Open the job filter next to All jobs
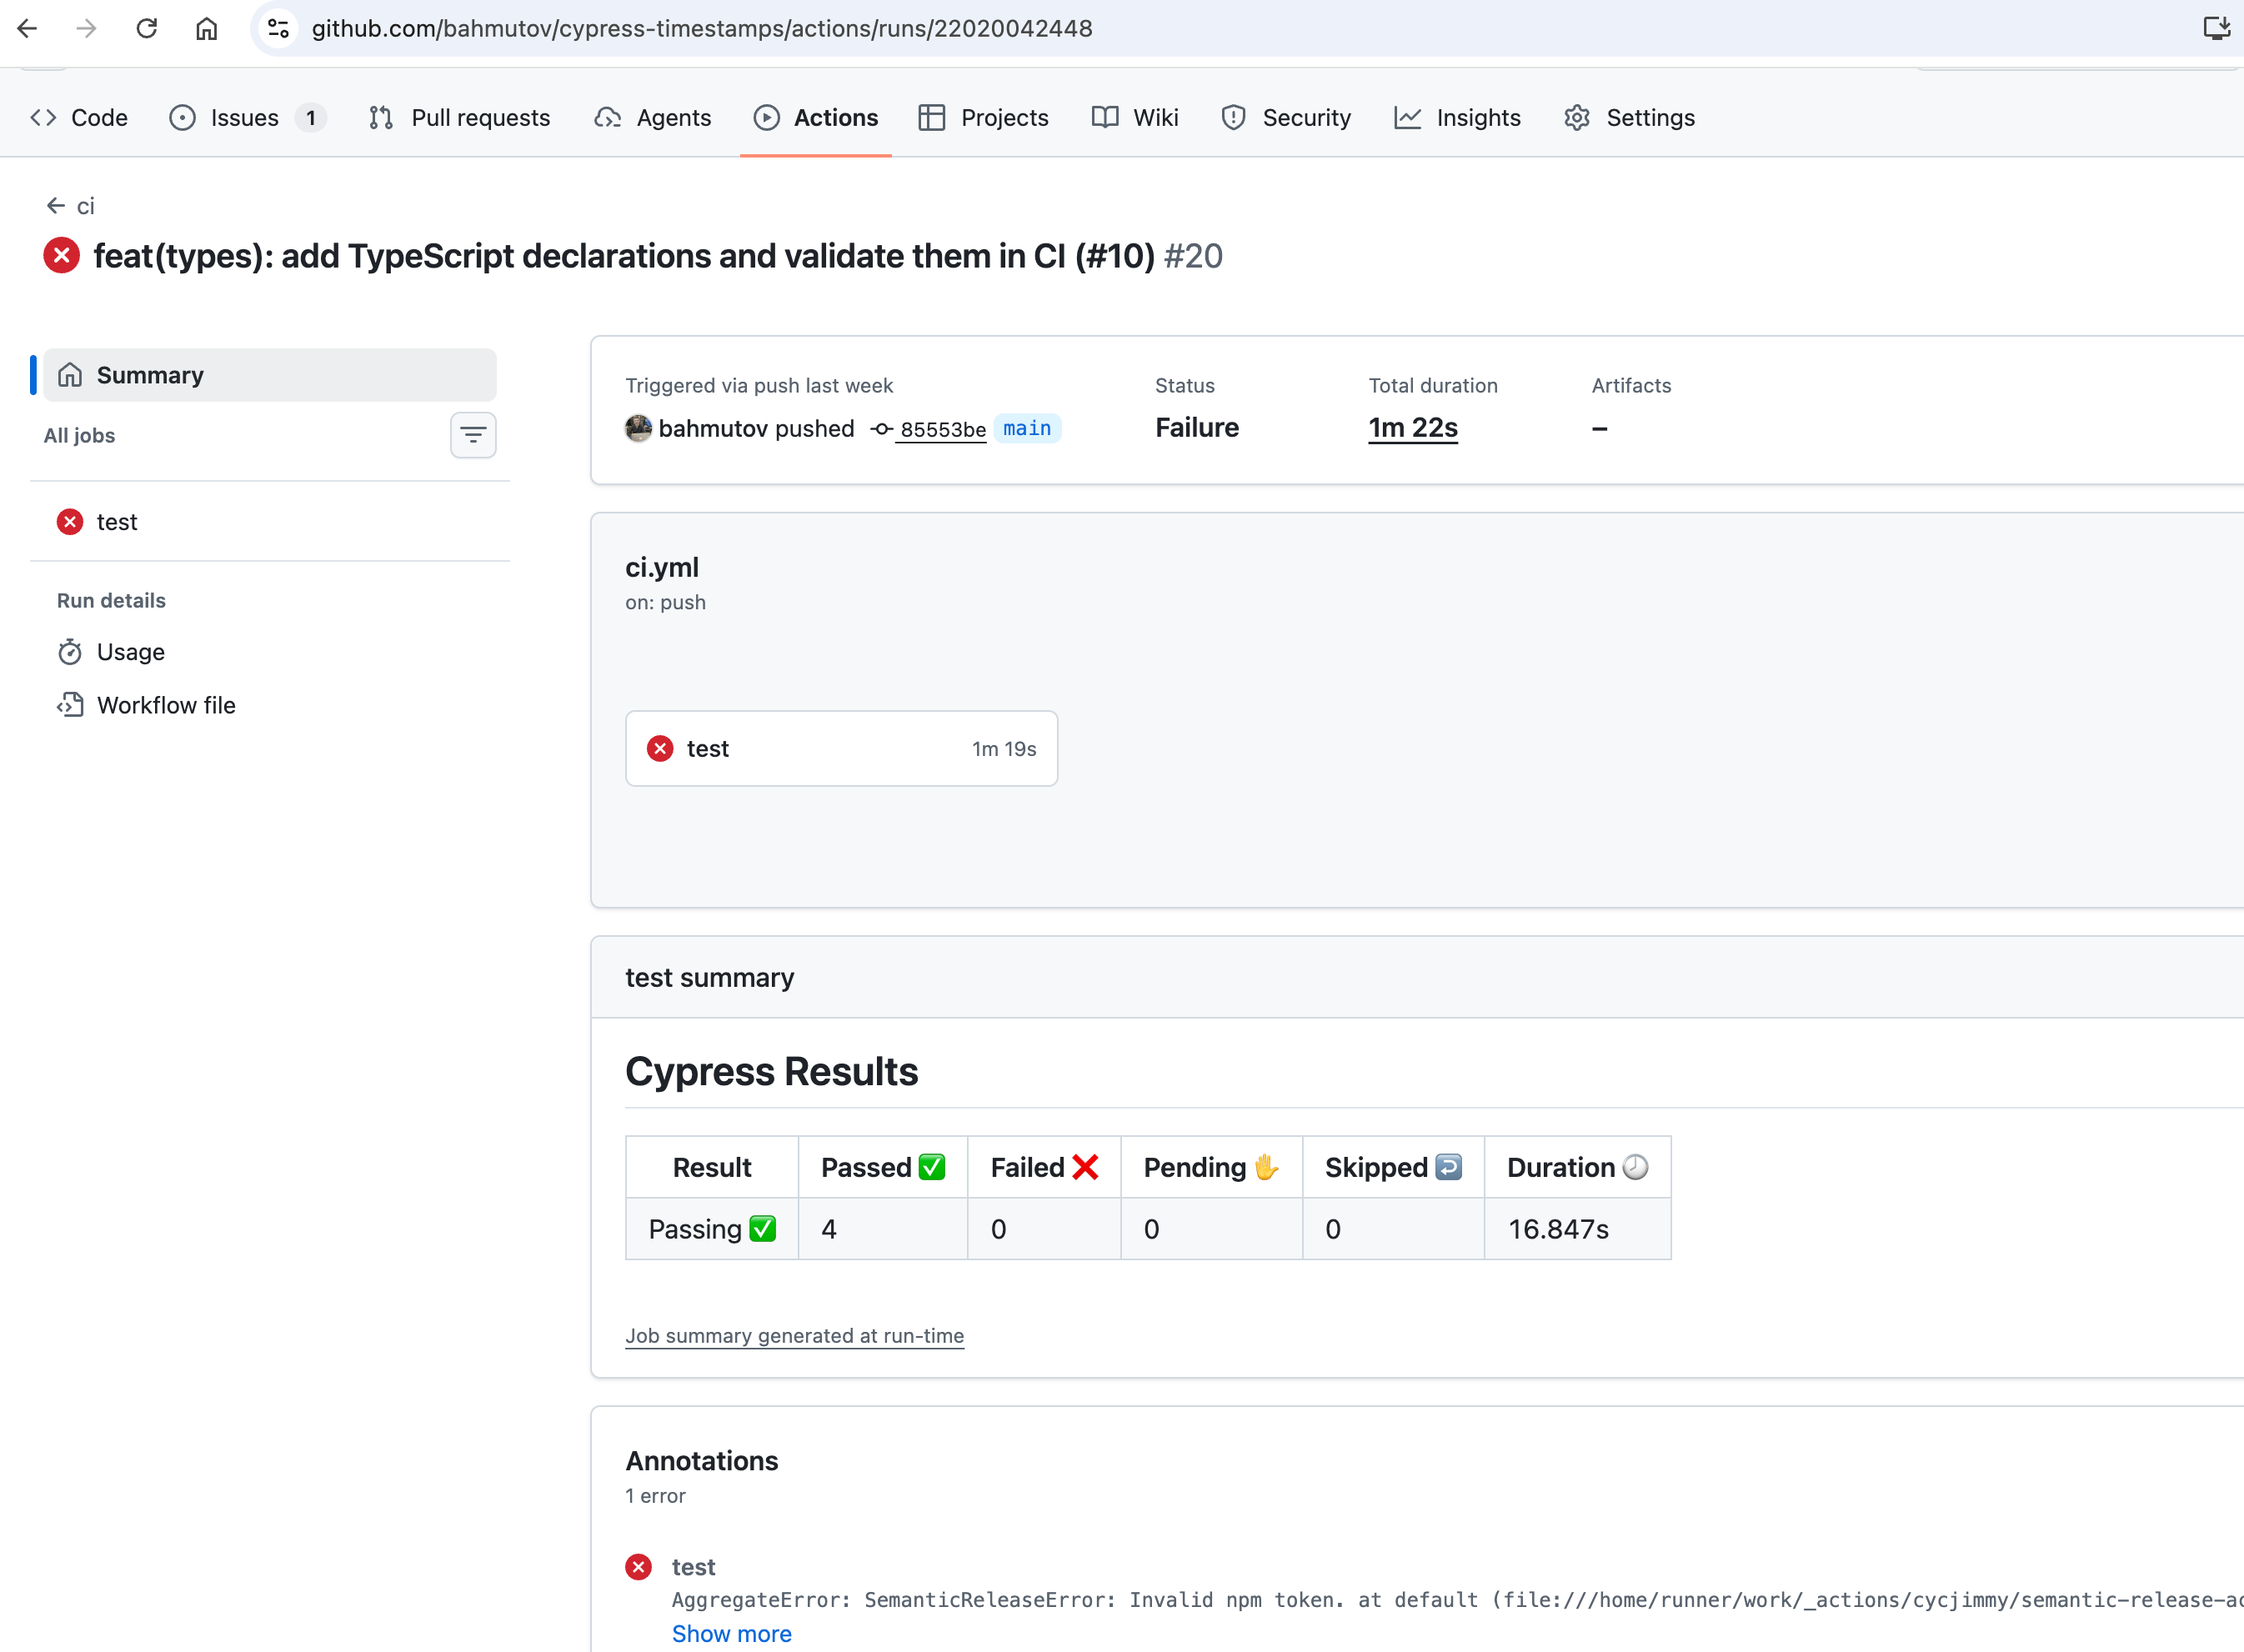 pos(472,435)
